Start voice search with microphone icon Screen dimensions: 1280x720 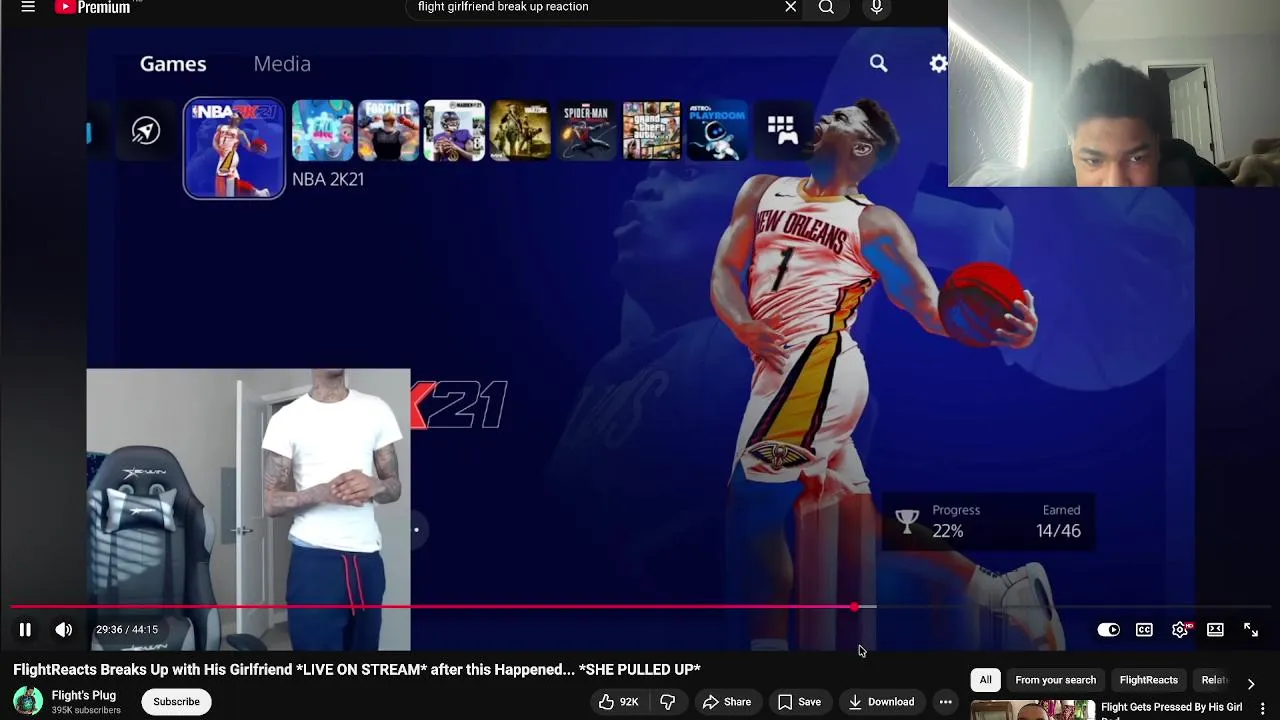point(876,7)
